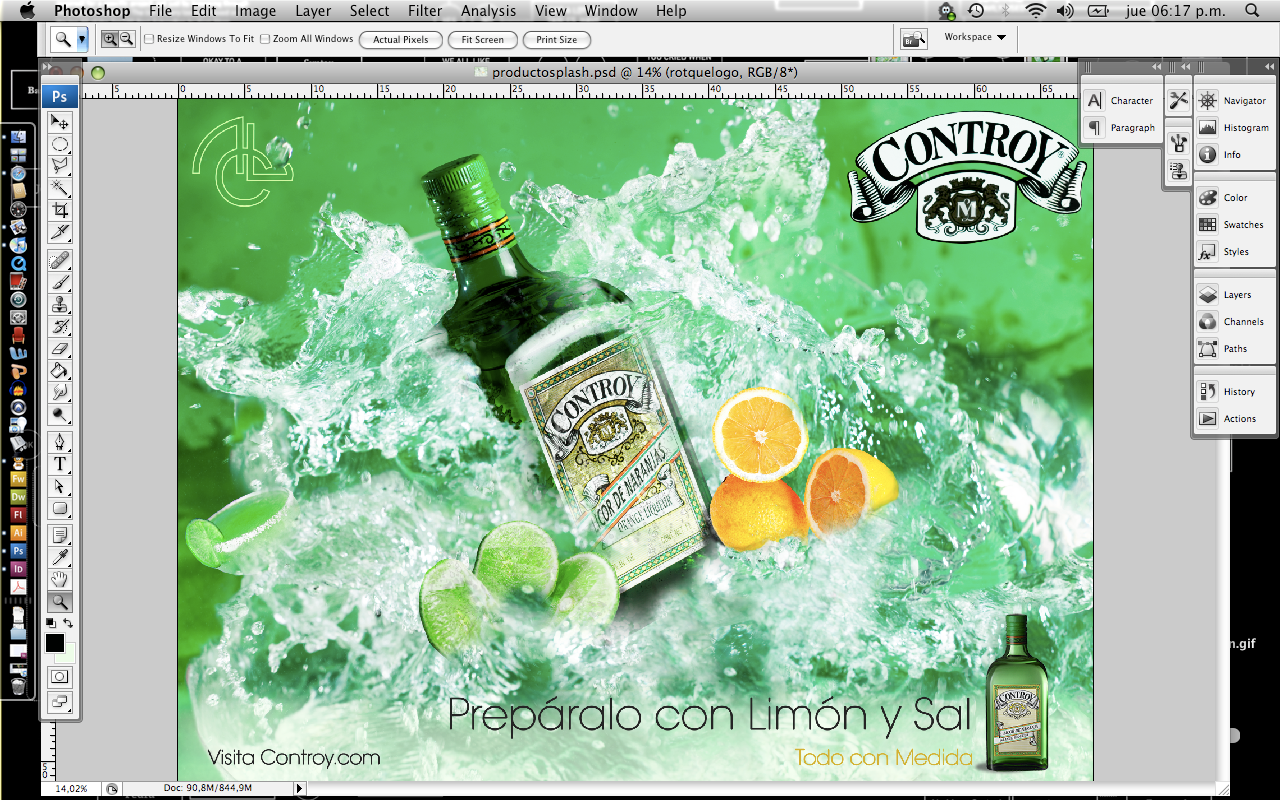This screenshot has height=800, width=1280.
Task: Open the foreground color picker
Action: tap(54, 643)
